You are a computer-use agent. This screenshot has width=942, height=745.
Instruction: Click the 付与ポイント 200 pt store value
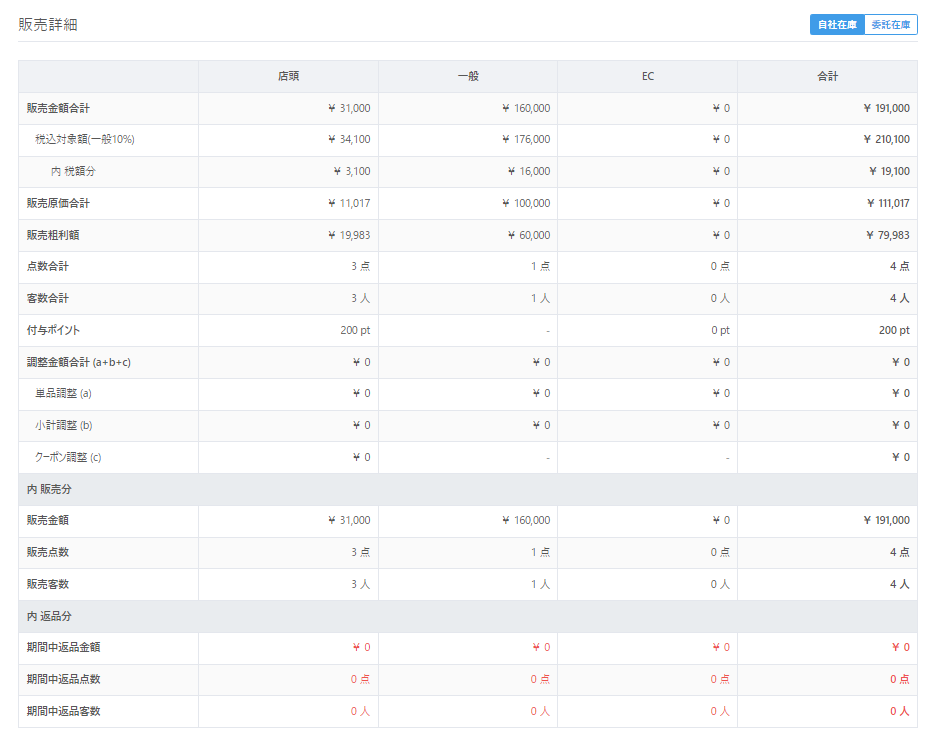tap(355, 330)
